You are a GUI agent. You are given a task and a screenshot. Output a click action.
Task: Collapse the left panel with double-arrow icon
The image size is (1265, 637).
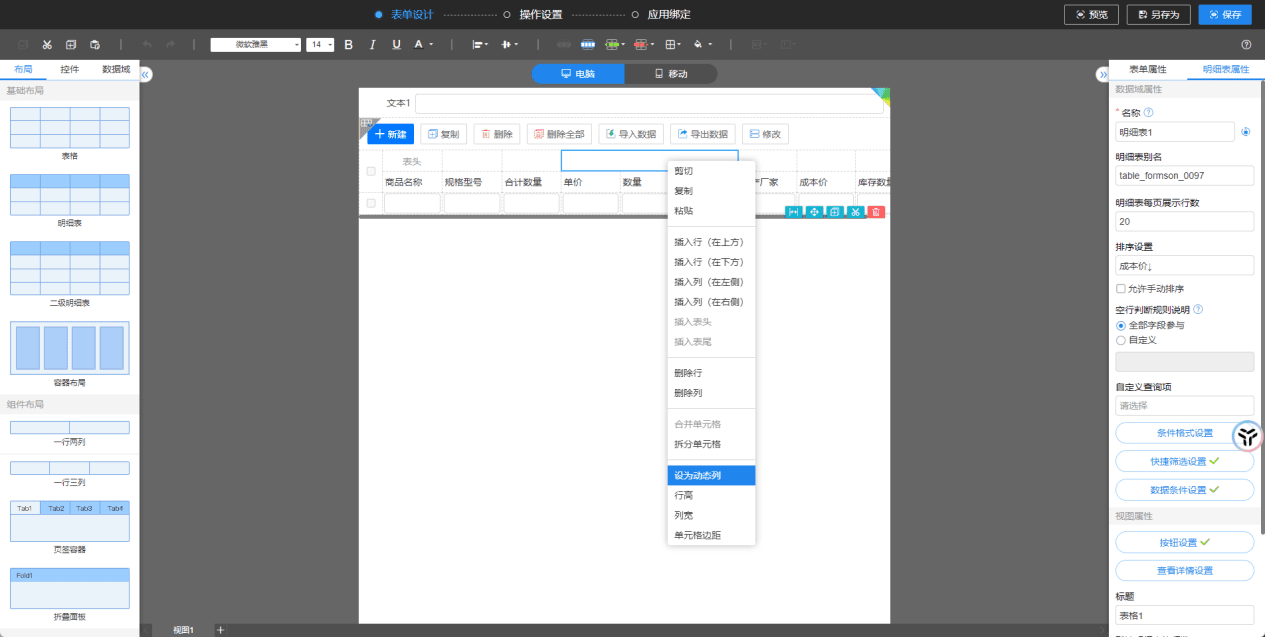[146, 75]
